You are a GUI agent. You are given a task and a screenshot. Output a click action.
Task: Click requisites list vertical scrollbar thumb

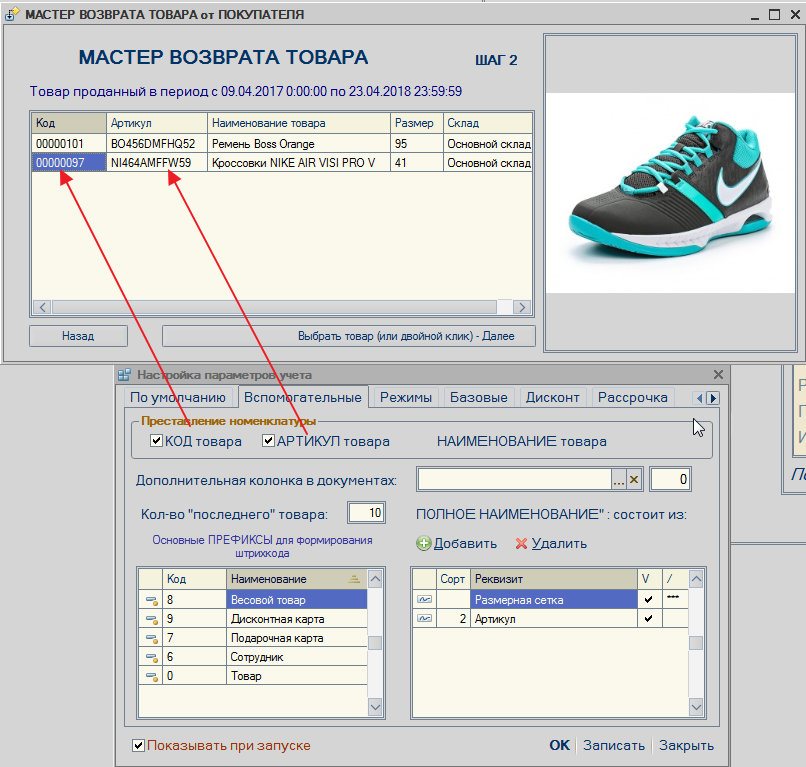click(696, 643)
